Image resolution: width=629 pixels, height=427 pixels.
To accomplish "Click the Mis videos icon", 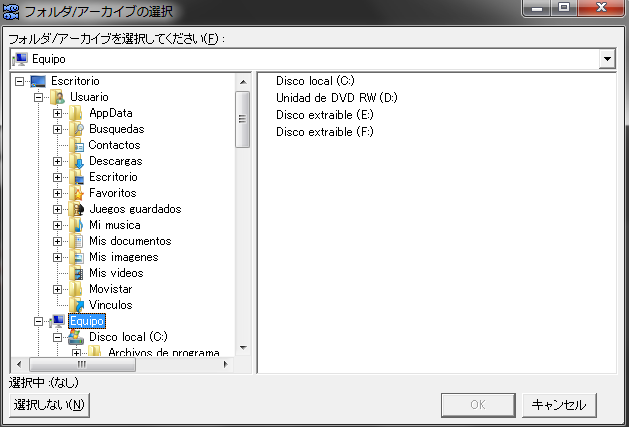I will click(x=77, y=273).
